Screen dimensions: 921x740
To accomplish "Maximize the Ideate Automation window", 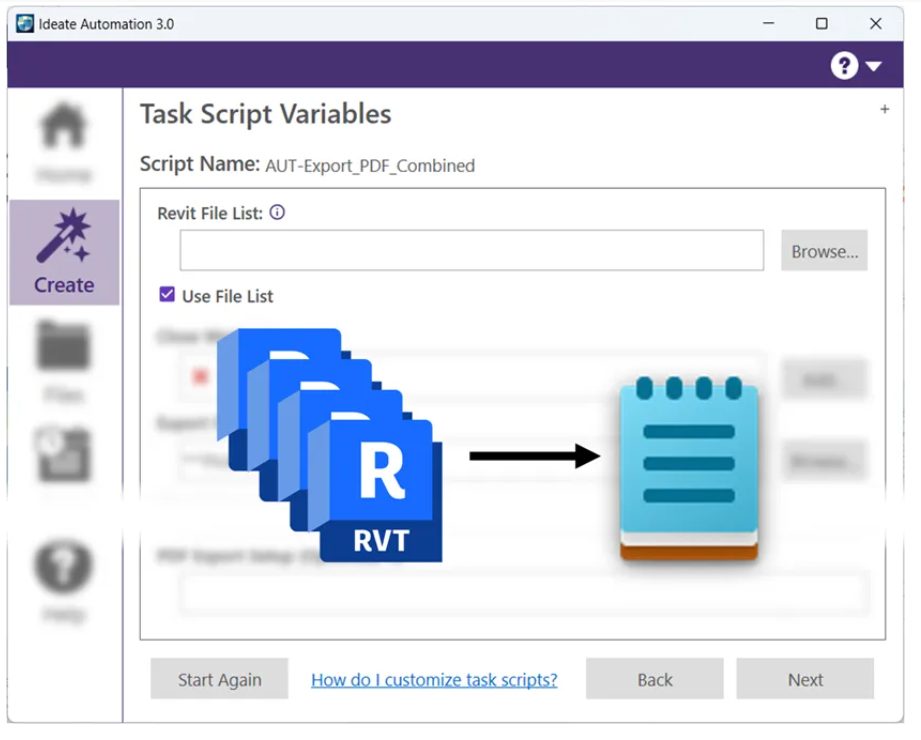I will (822, 23).
